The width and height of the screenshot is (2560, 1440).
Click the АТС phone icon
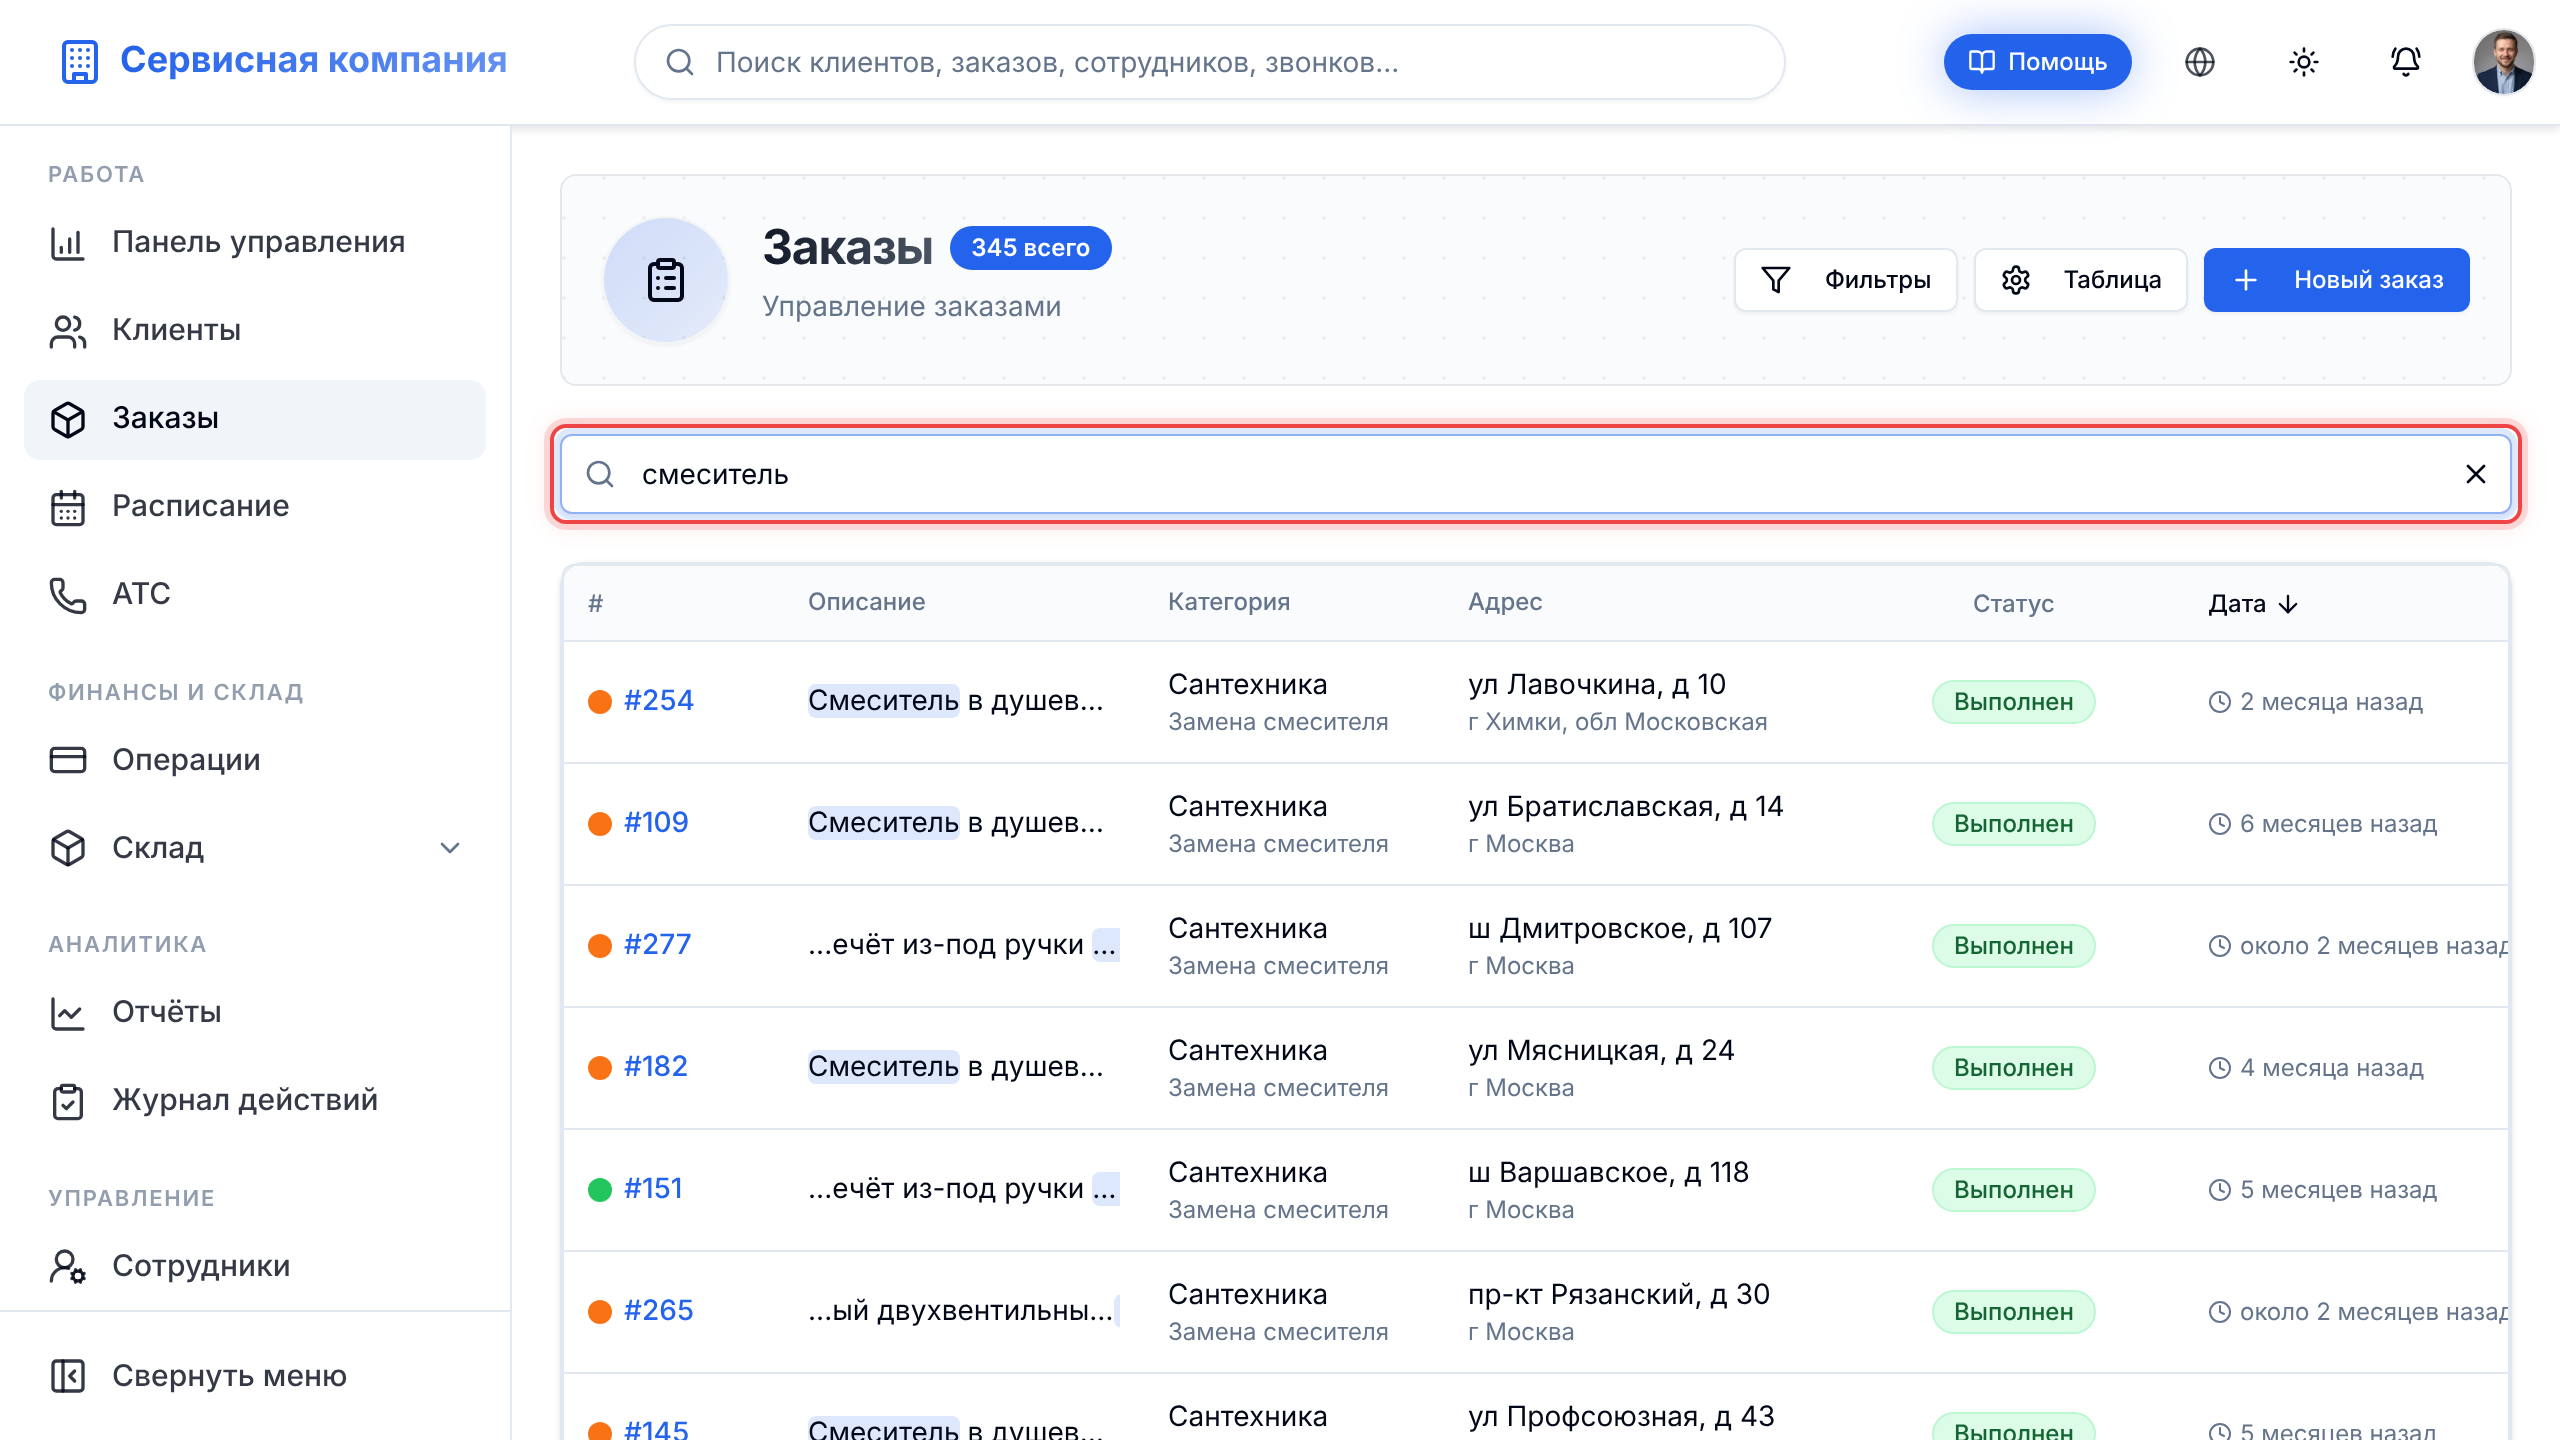[x=68, y=594]
